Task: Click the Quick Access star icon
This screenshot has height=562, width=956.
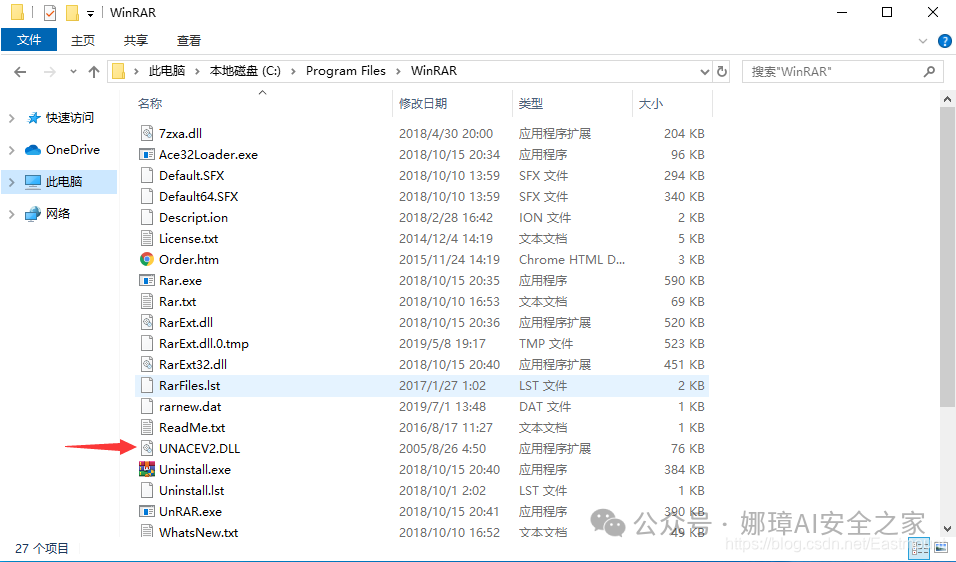Action: coord(34,118)
